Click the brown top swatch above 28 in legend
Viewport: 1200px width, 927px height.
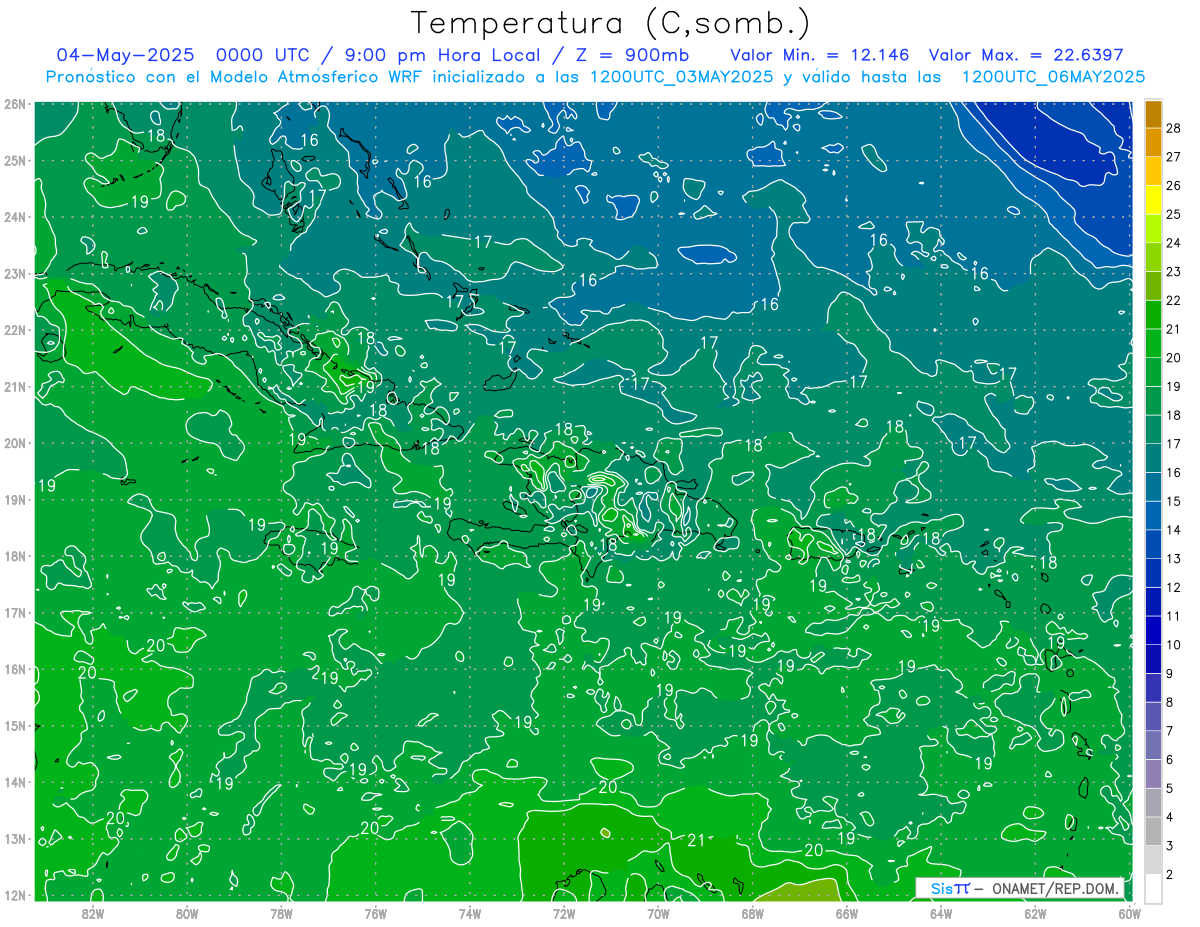1154,114
